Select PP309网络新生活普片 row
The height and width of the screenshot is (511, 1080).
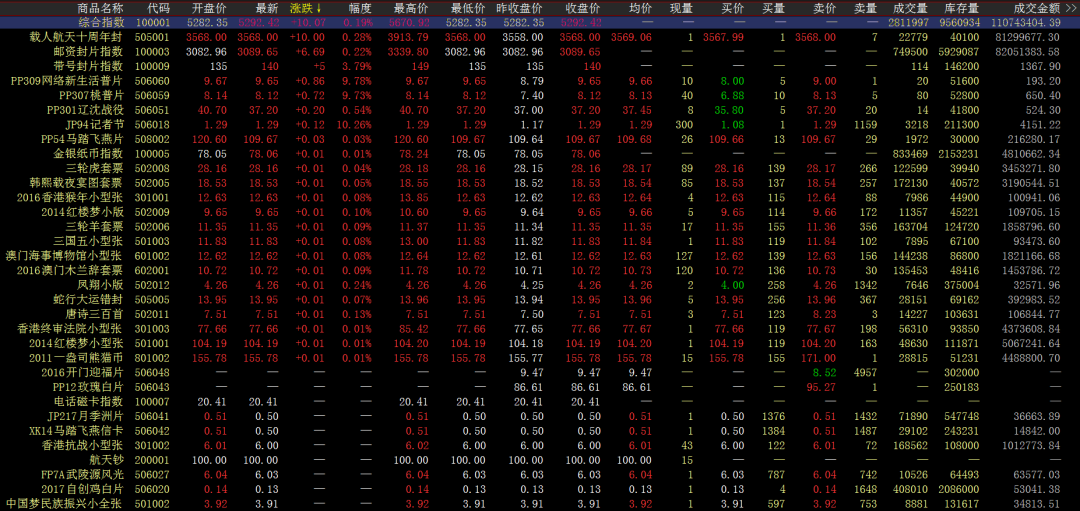coord(540,81)
